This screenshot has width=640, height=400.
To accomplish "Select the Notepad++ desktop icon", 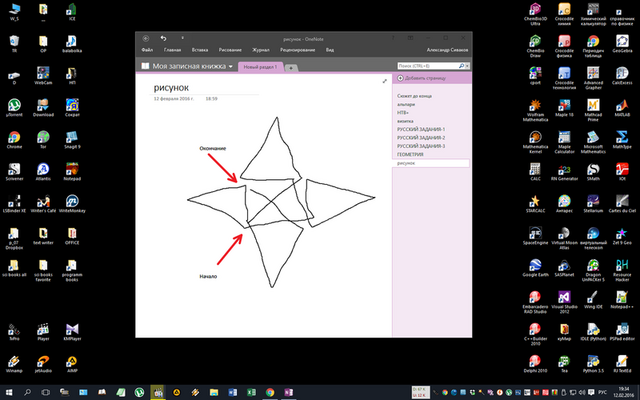I will pos(622,300).
